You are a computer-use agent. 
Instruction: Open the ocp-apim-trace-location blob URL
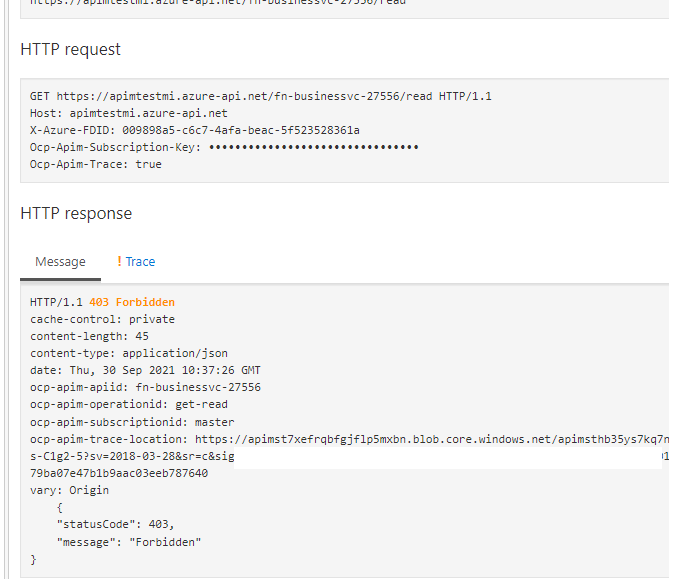430,439
